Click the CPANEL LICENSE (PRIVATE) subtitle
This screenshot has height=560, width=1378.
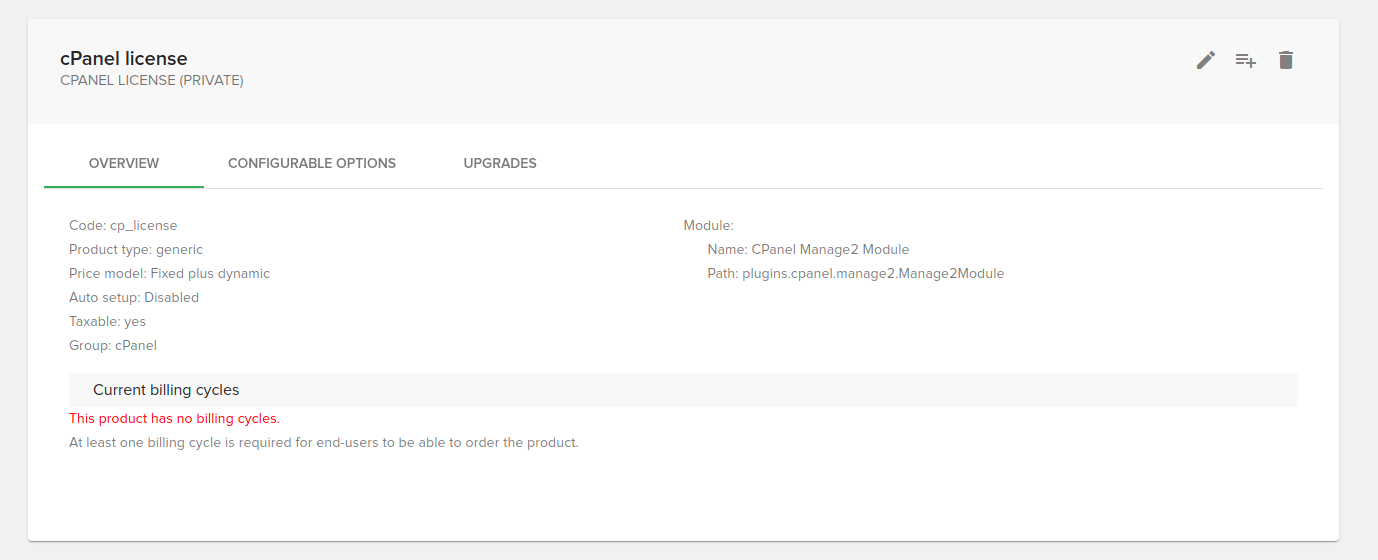pos(152,80)
